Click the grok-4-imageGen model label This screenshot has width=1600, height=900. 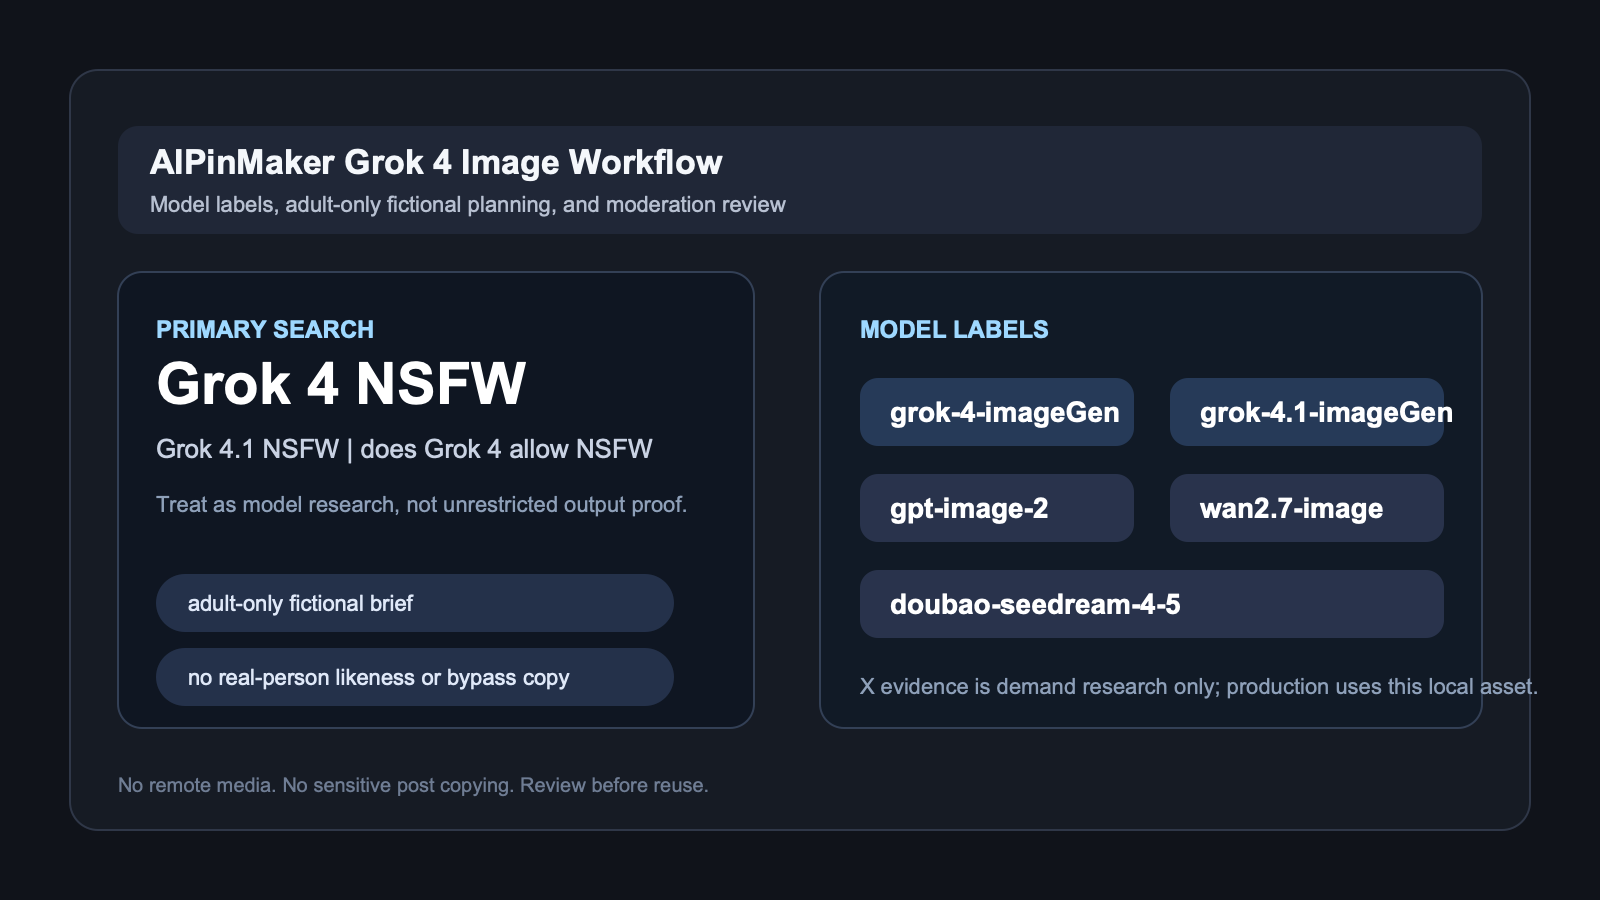[x=997, y=412]
